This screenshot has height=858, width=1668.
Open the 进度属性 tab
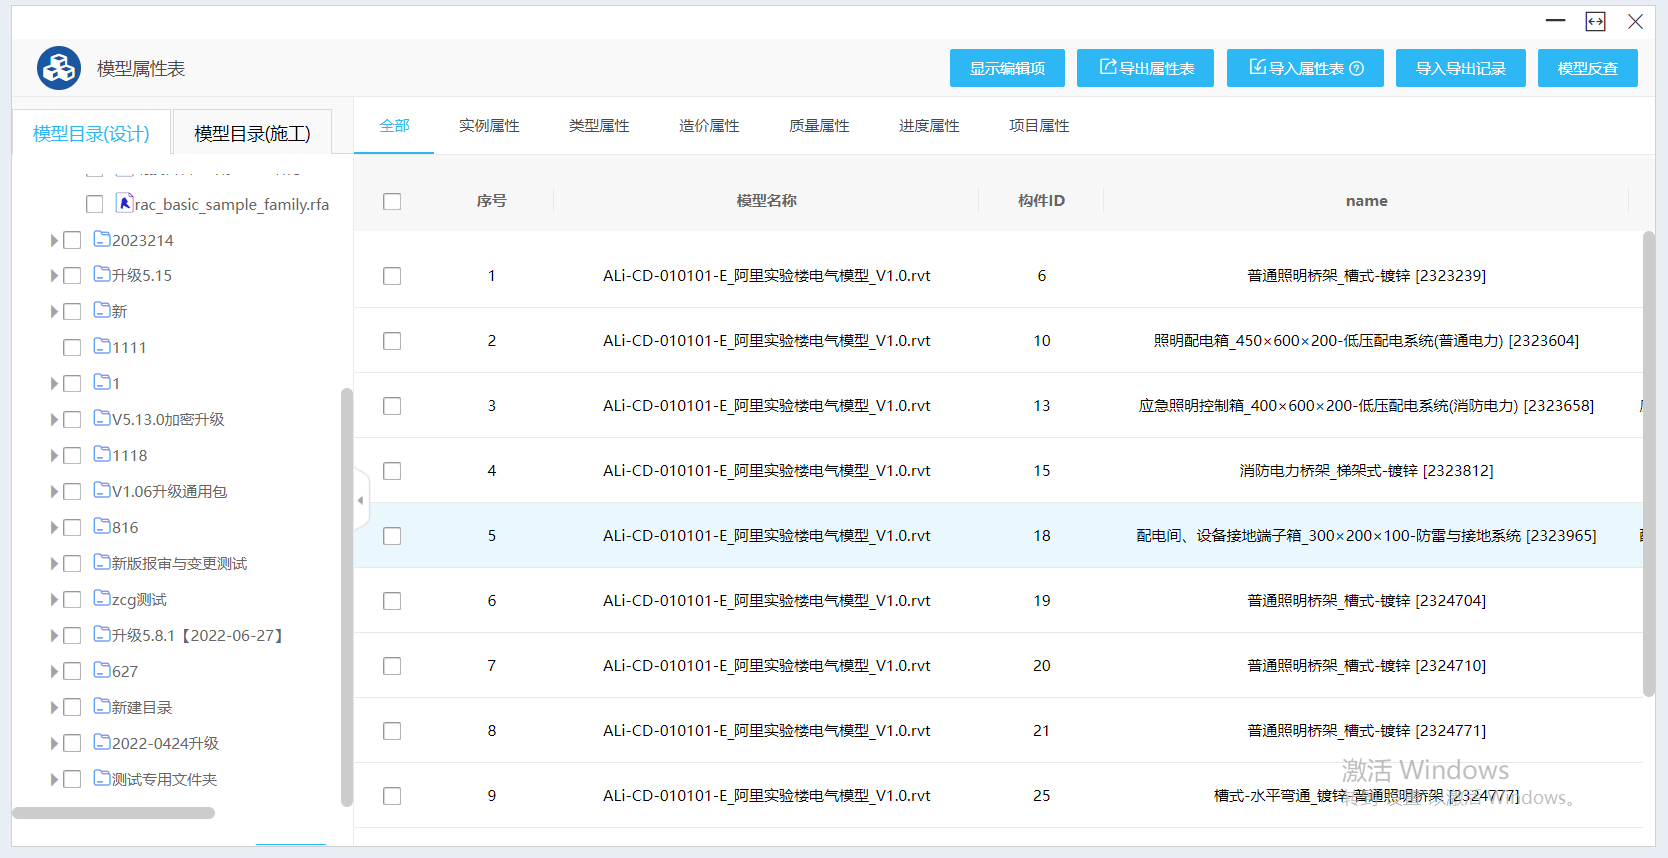point(929,125)
